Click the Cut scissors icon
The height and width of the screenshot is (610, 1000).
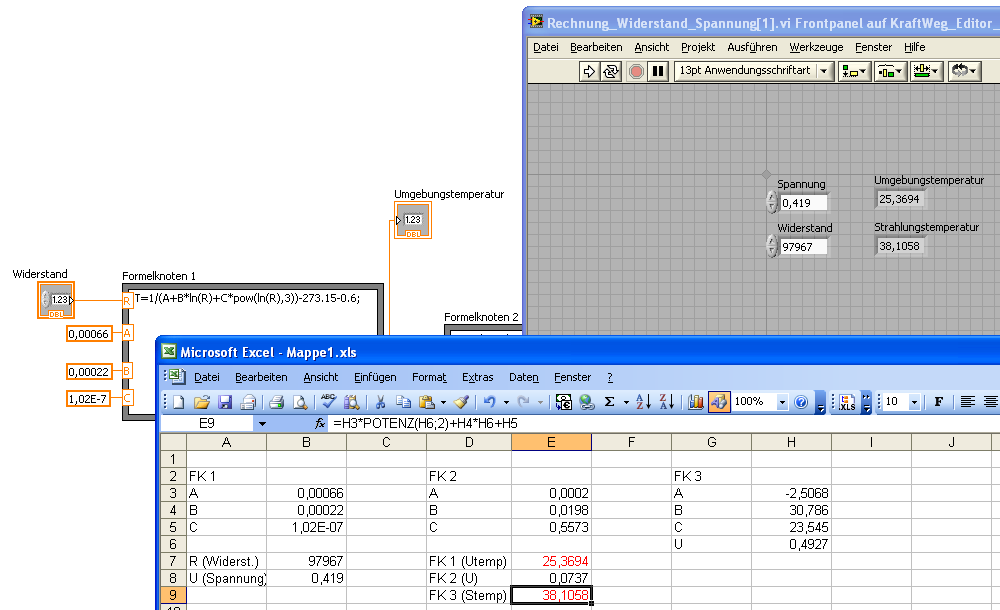(x=380, y=401)
